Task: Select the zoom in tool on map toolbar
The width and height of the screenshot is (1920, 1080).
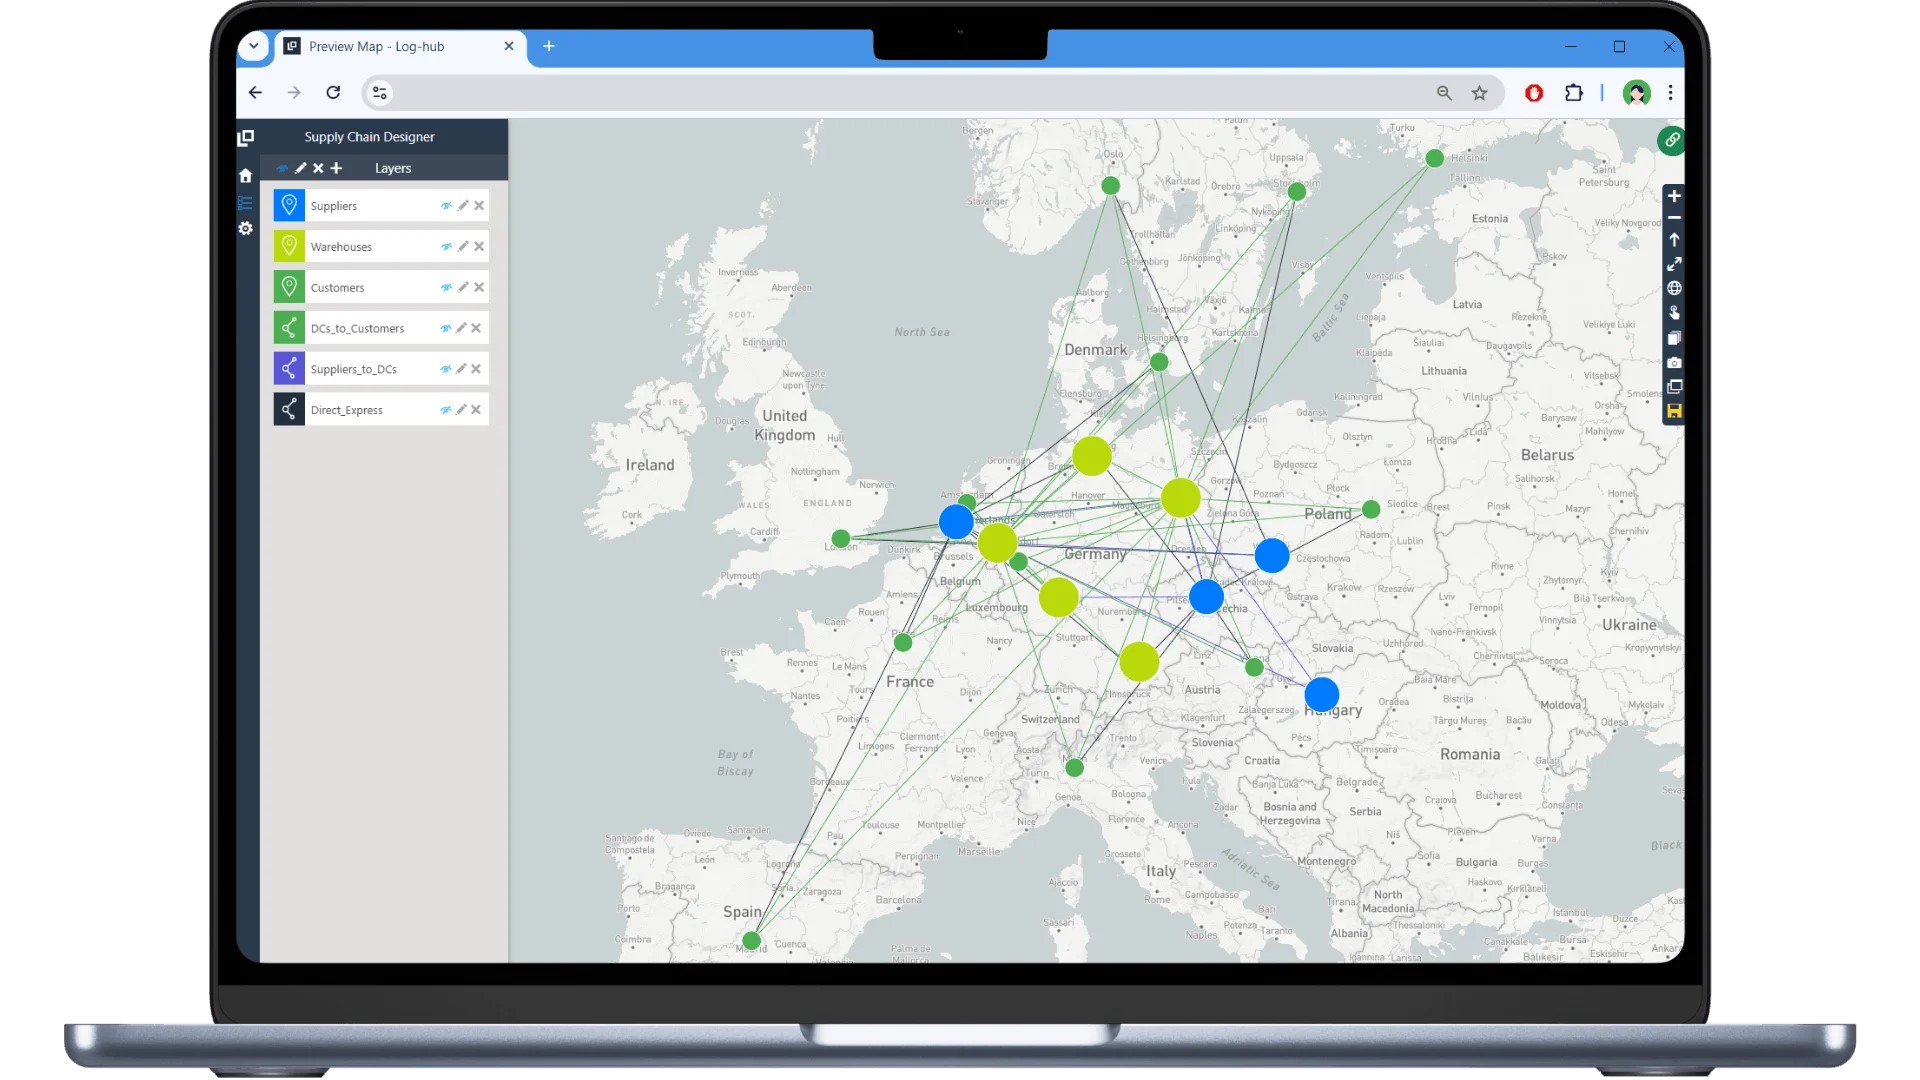Action: point(1674,196)
